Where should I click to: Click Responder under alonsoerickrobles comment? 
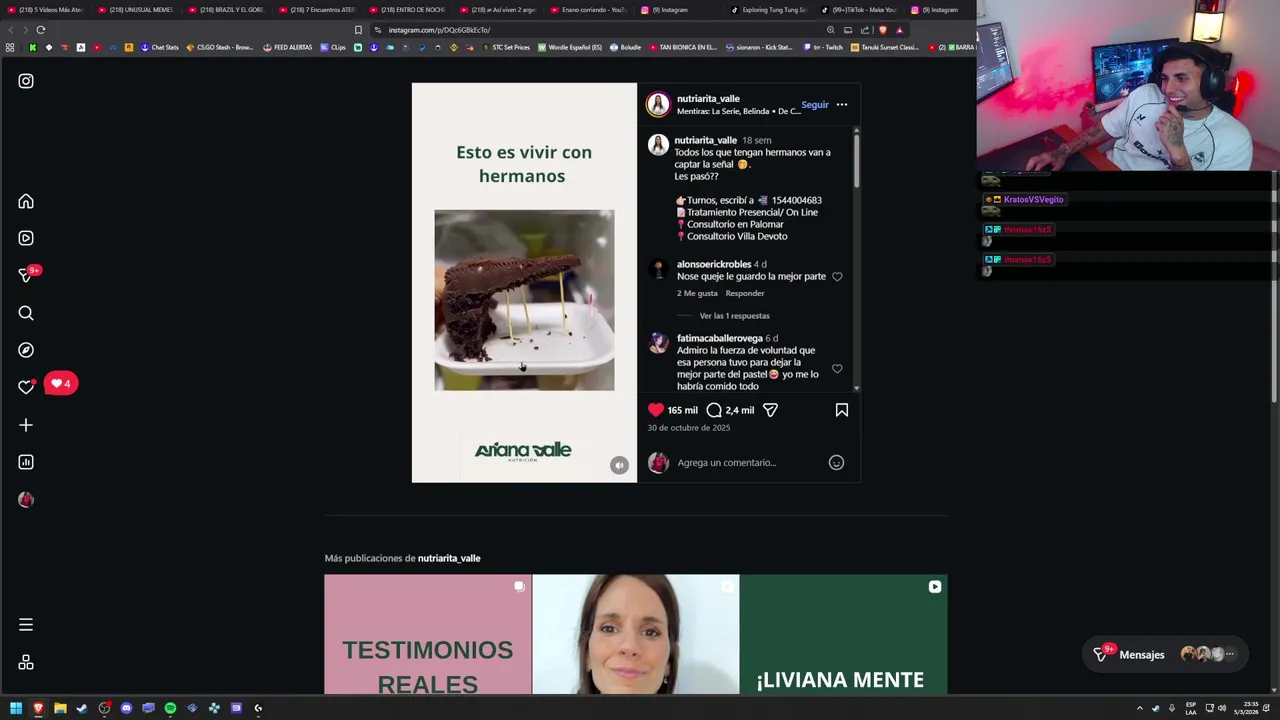tap(745, 294)
